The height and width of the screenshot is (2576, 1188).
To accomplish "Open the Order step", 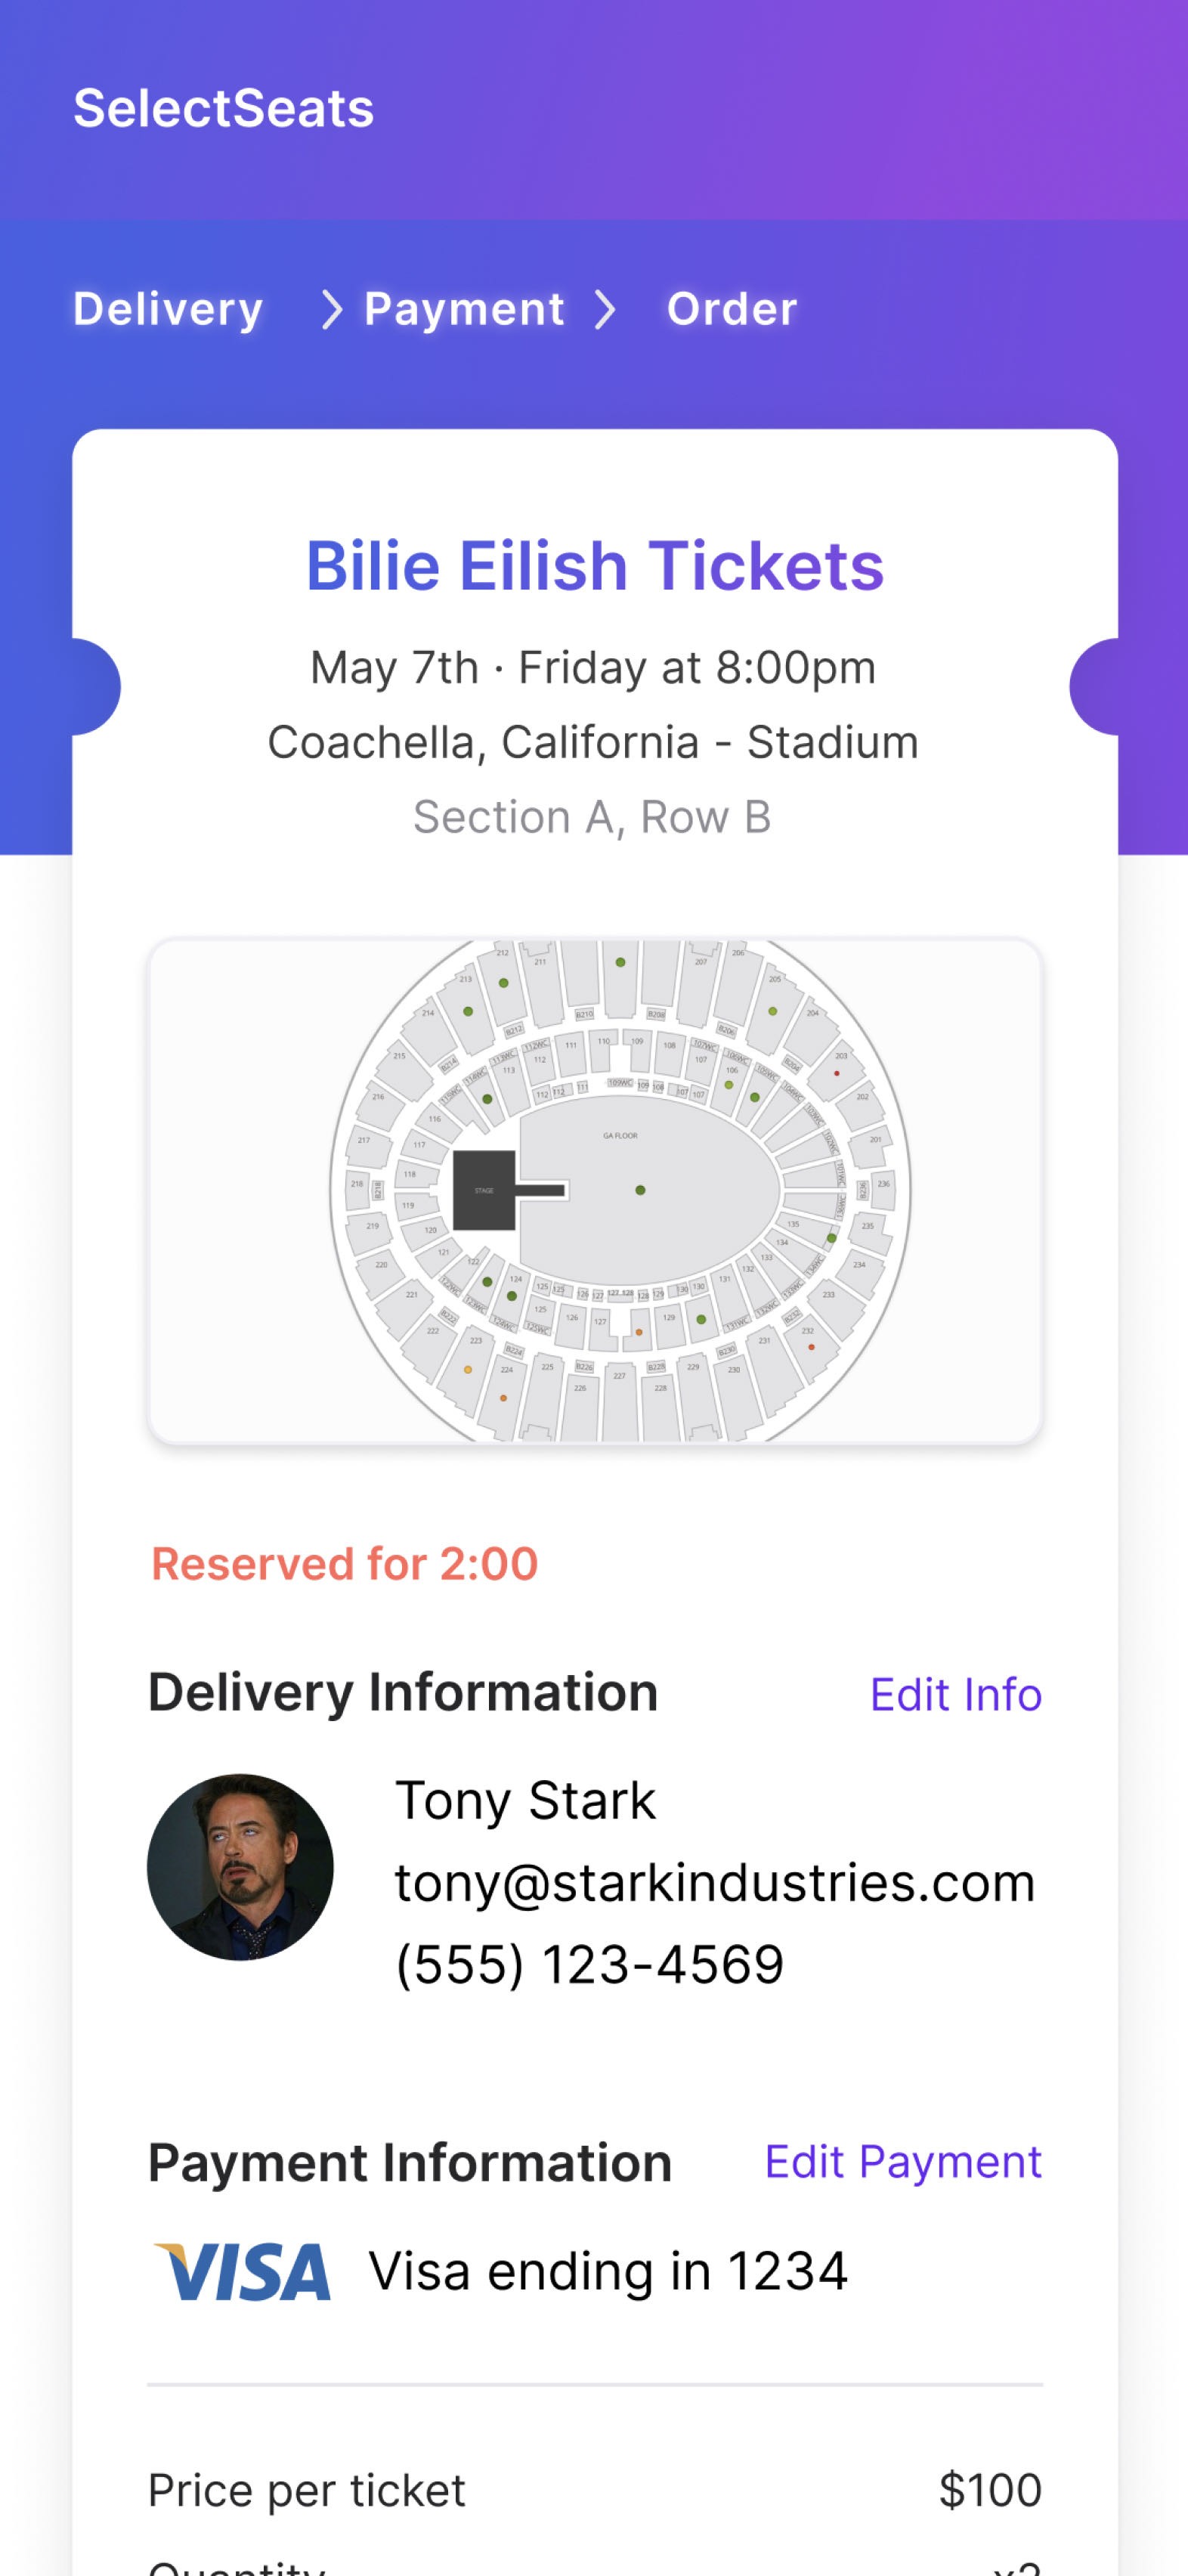I will (732, 309).
